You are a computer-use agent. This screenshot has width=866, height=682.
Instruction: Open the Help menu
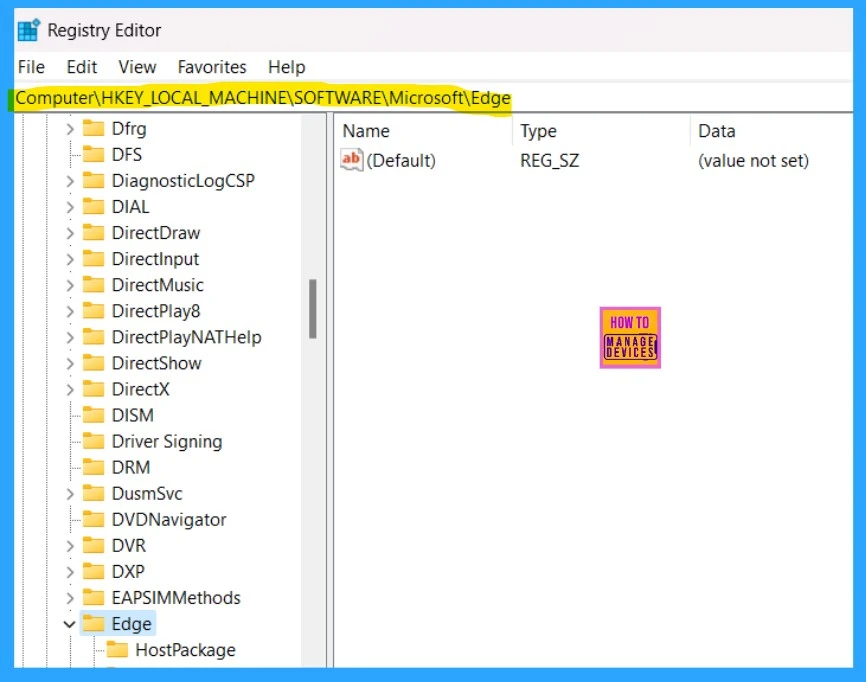click(287, 67)
